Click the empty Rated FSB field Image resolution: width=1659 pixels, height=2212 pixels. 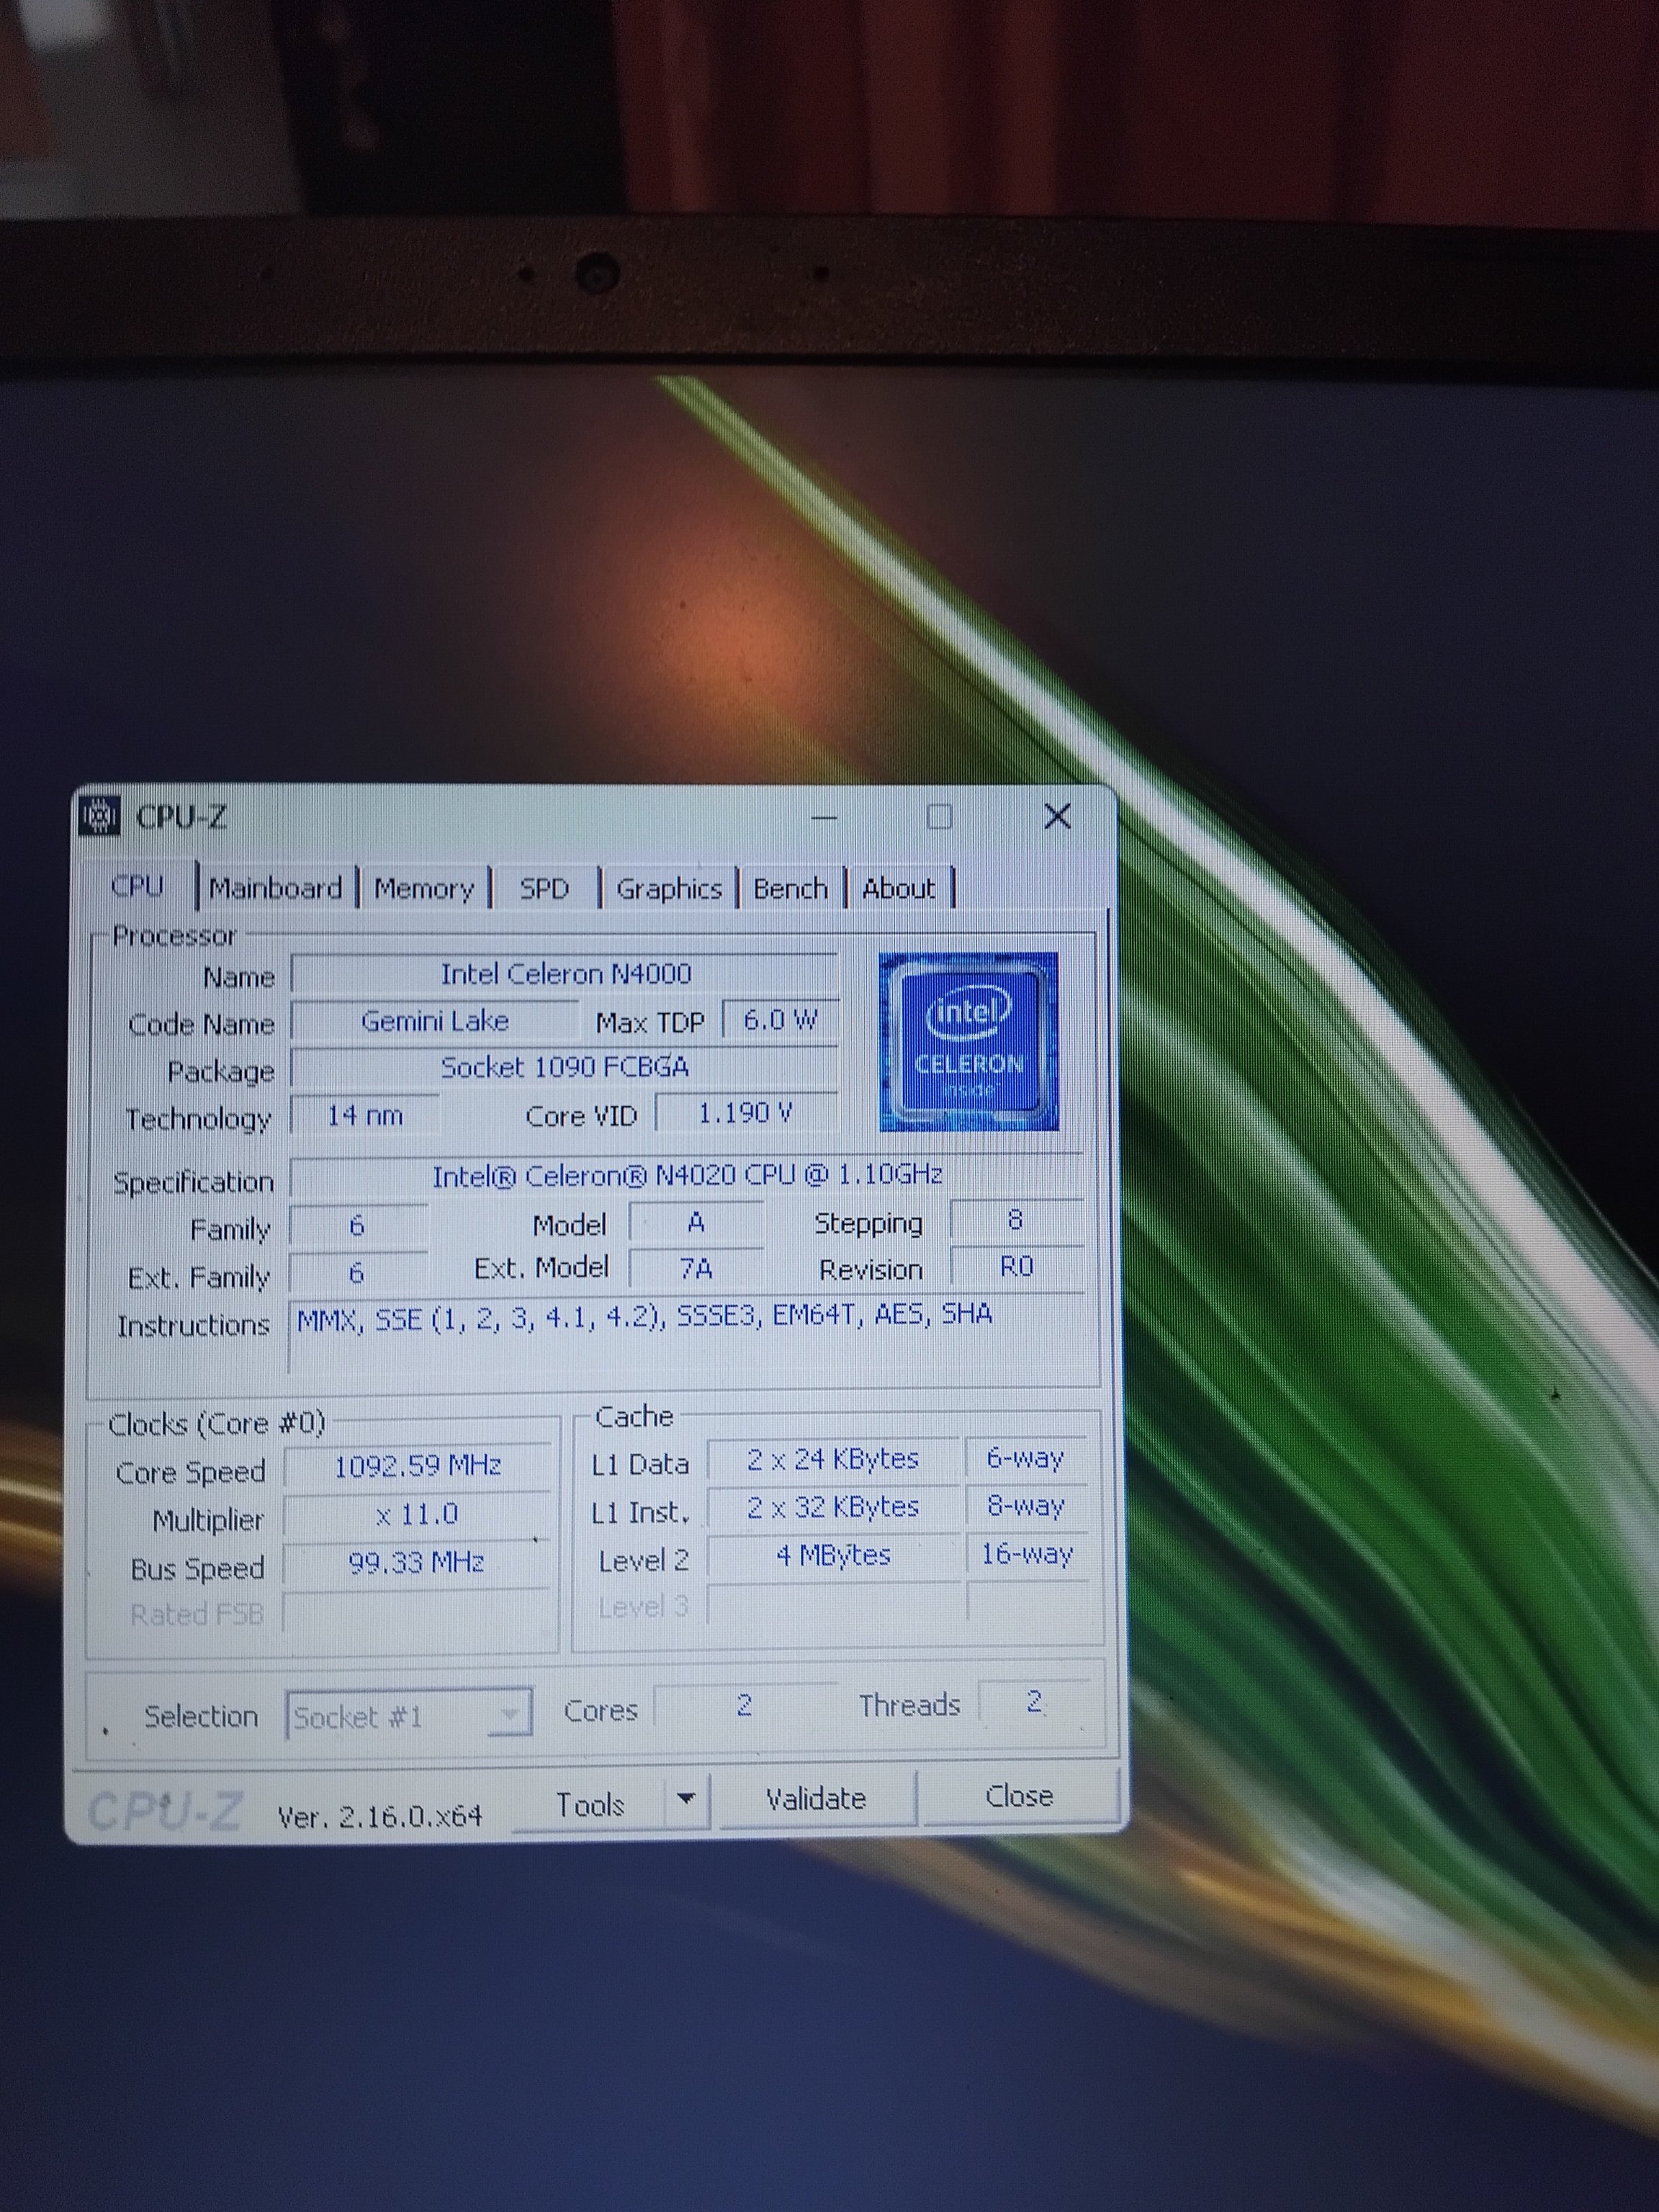tap(417, 1611)
